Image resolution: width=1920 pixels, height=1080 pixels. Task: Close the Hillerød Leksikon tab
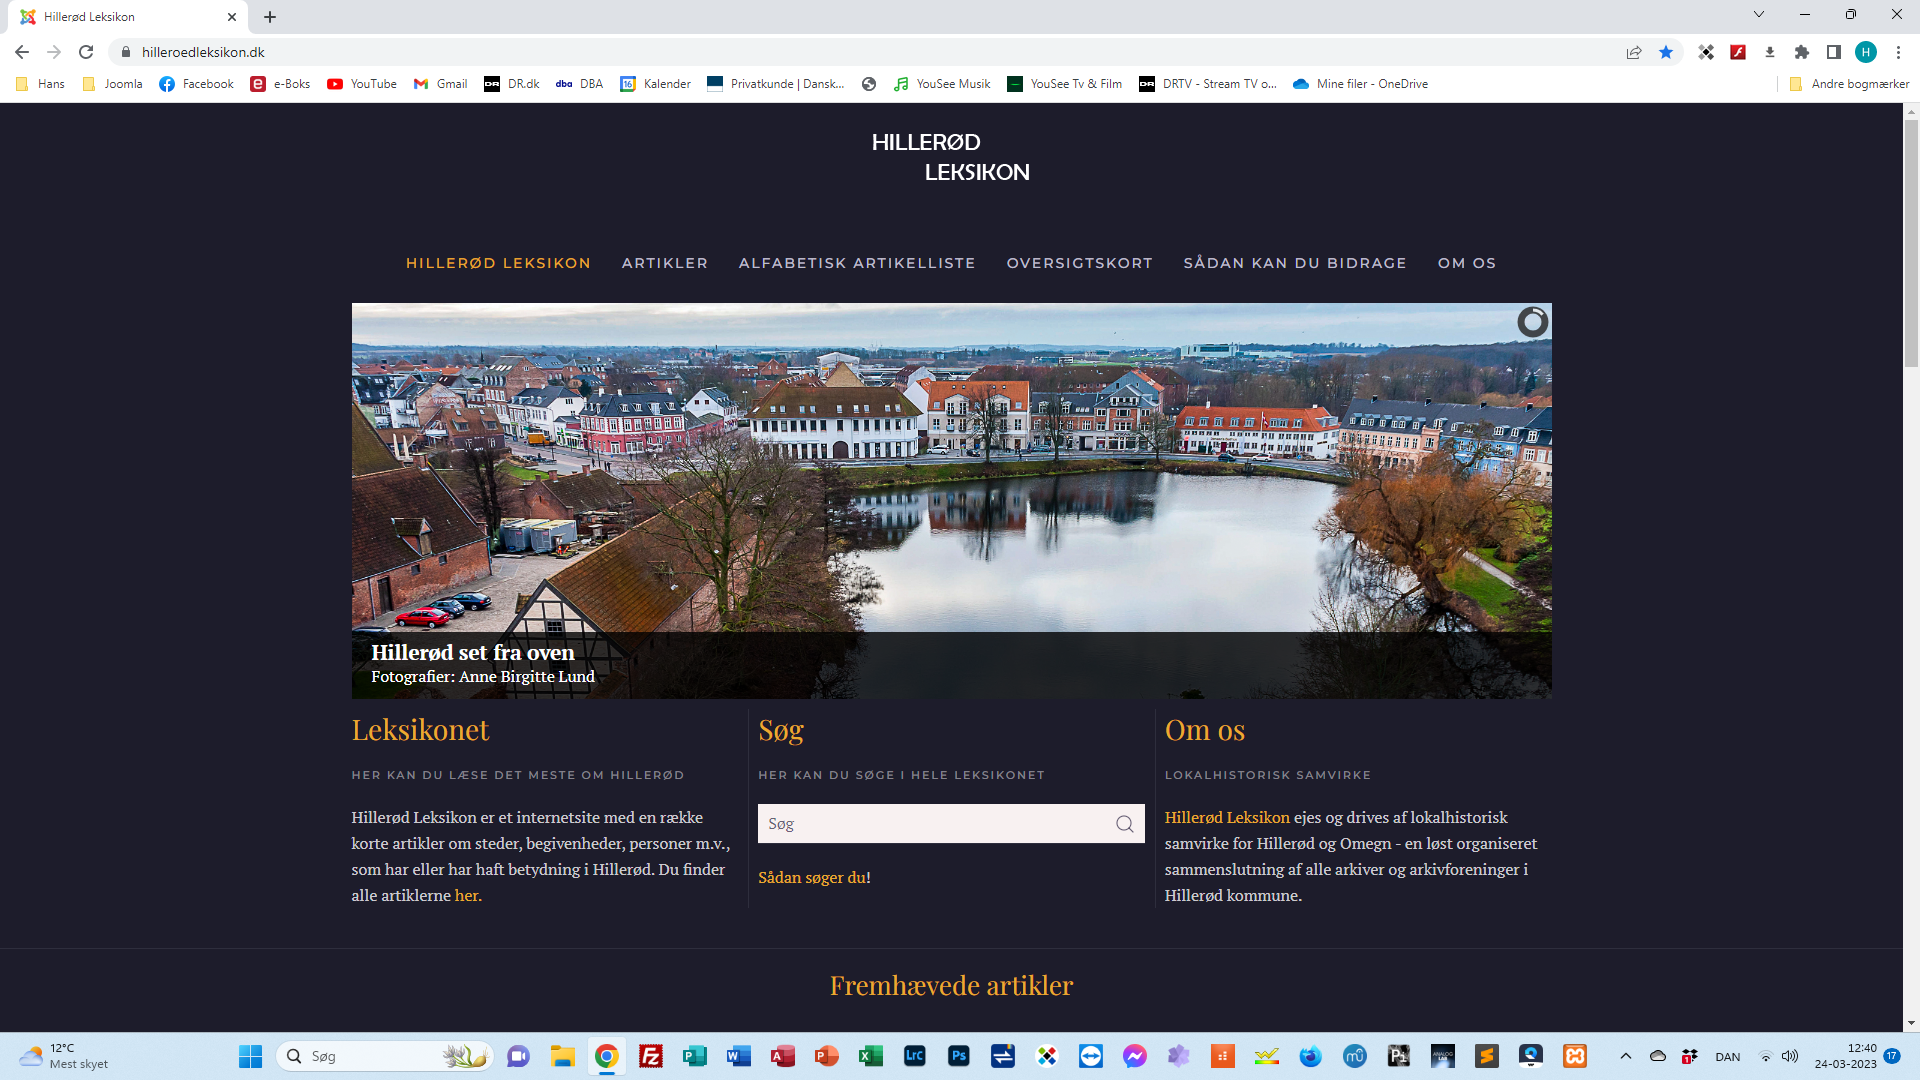(232, 17)
